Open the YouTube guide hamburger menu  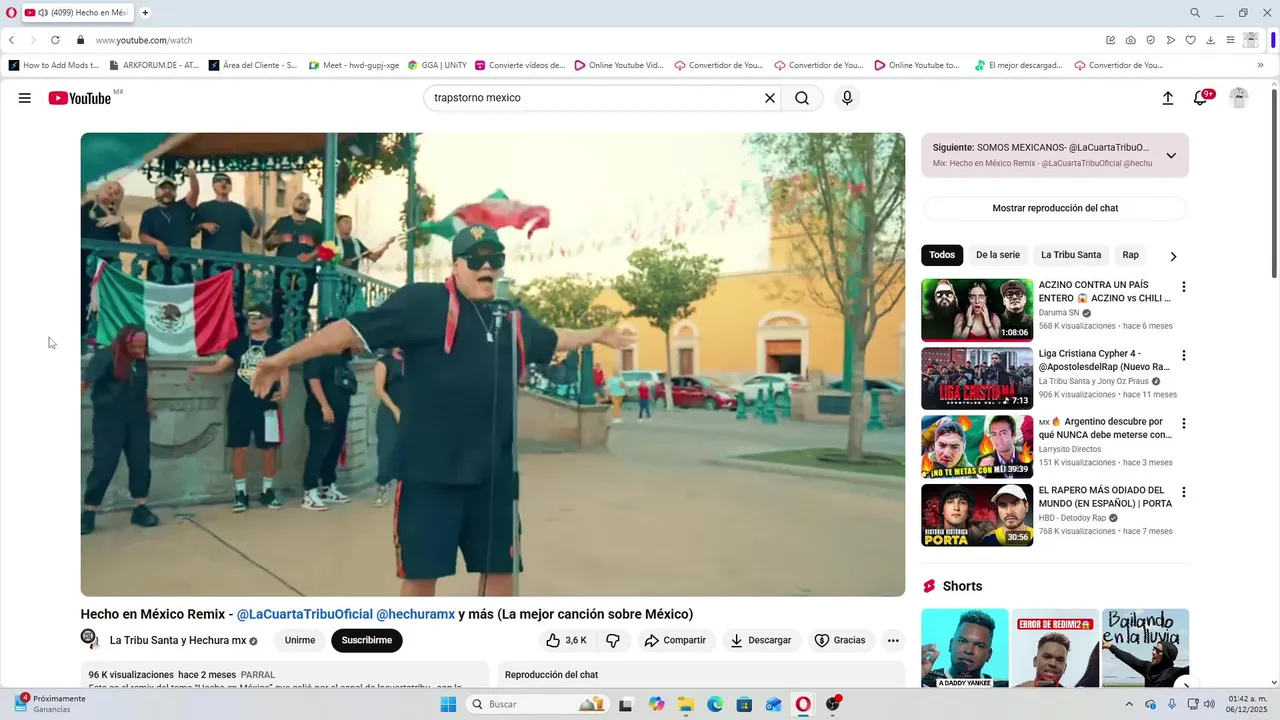pos(25,98)
